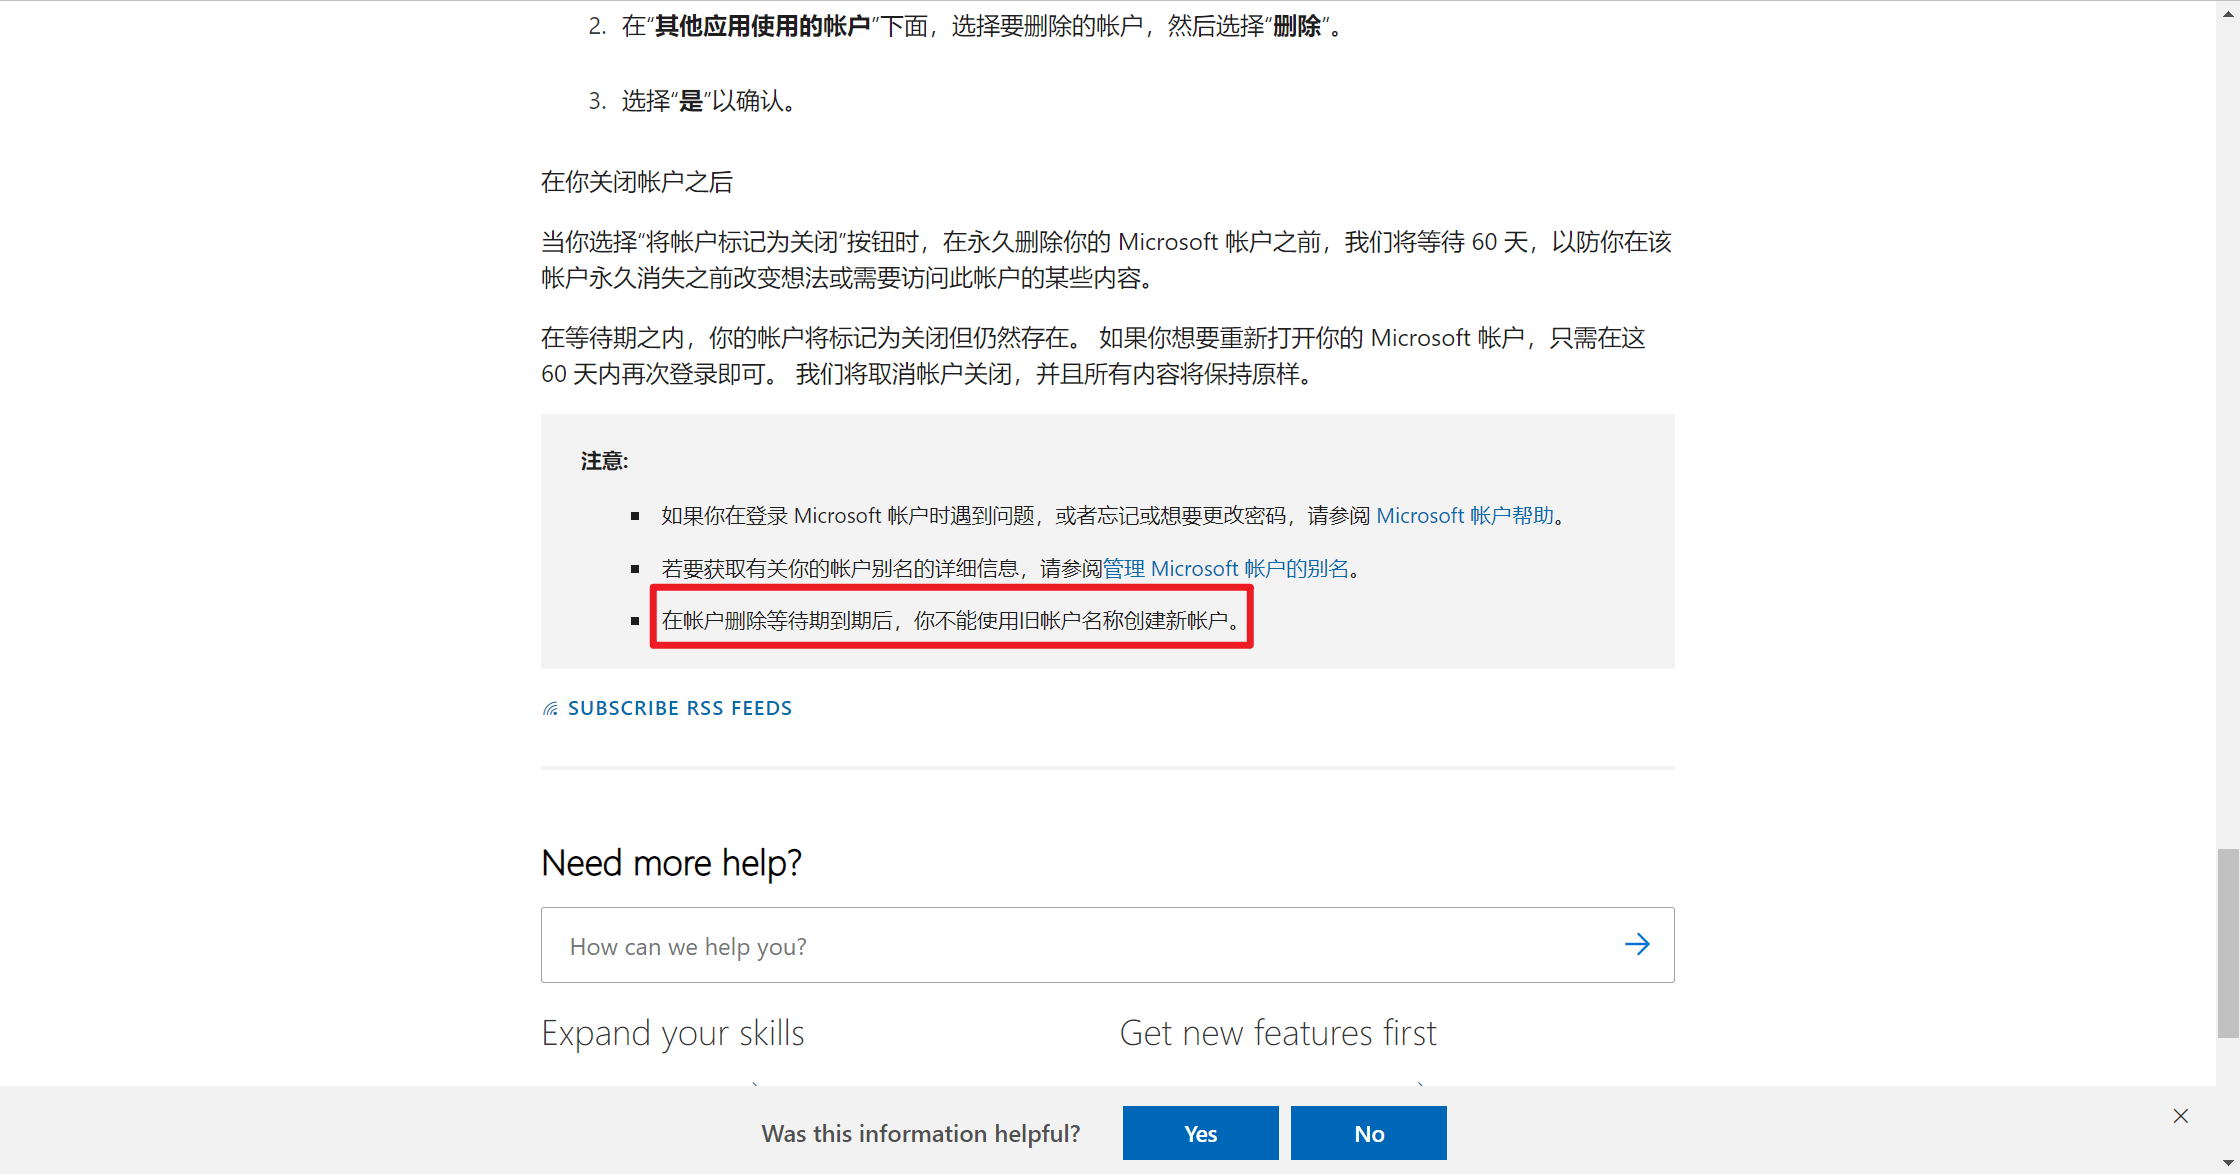
Task: Open 管理 Microsoft 帐户的别名 link
Action: click(1226, 568)
